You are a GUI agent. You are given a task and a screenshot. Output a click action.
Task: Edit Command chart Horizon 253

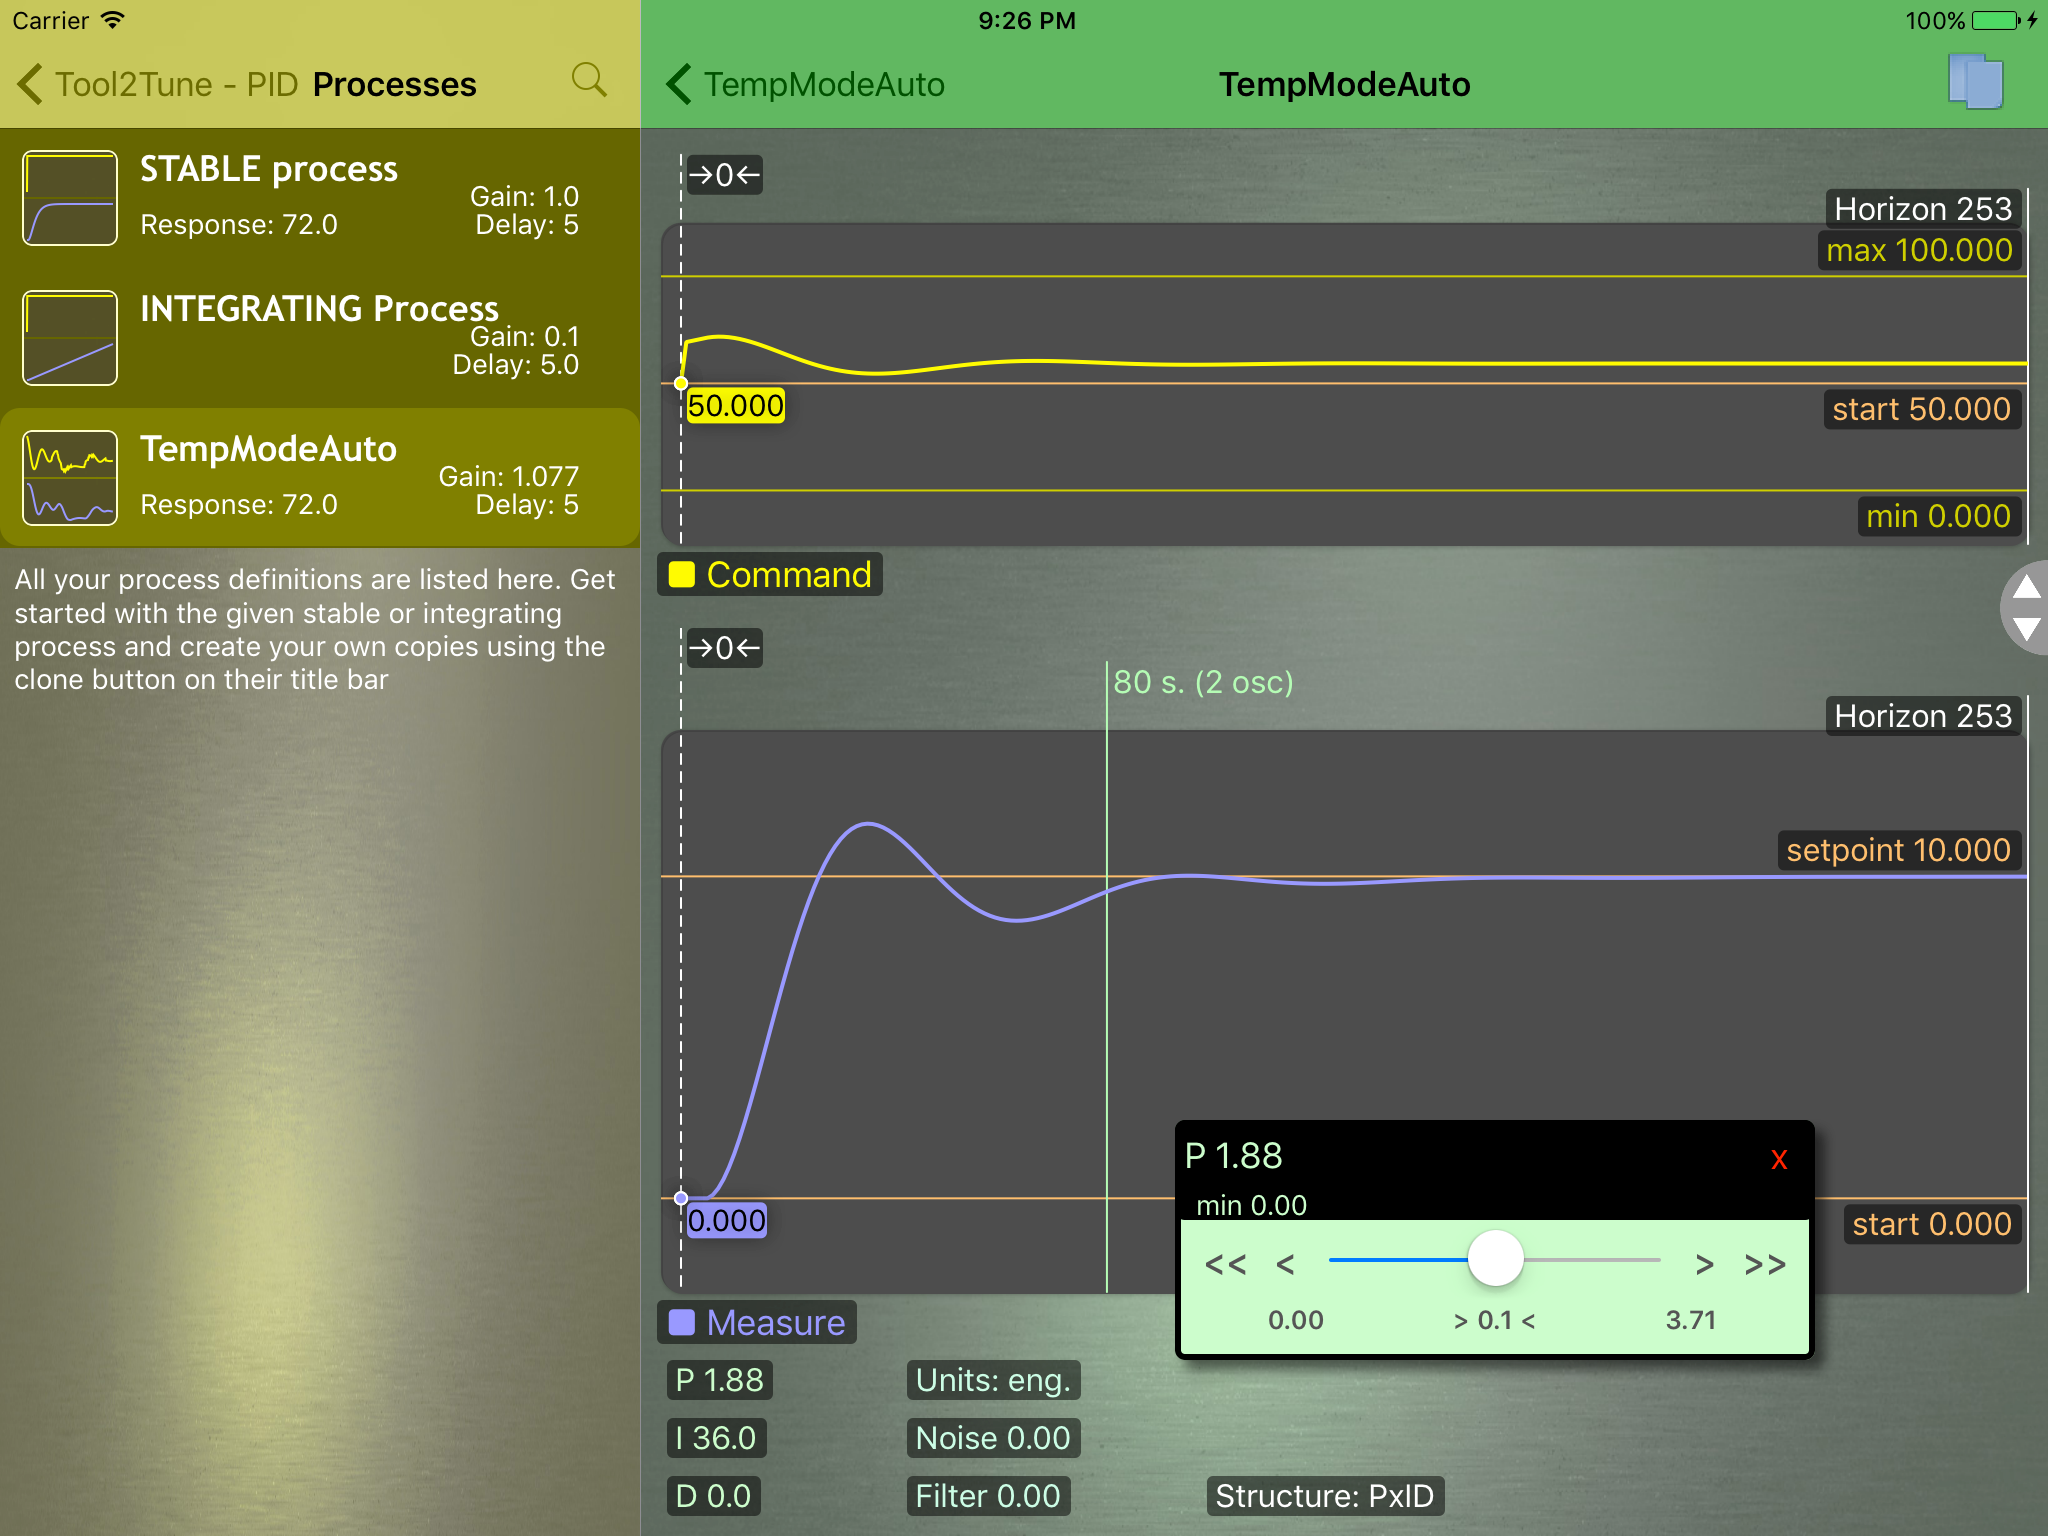coord(1923,209)
